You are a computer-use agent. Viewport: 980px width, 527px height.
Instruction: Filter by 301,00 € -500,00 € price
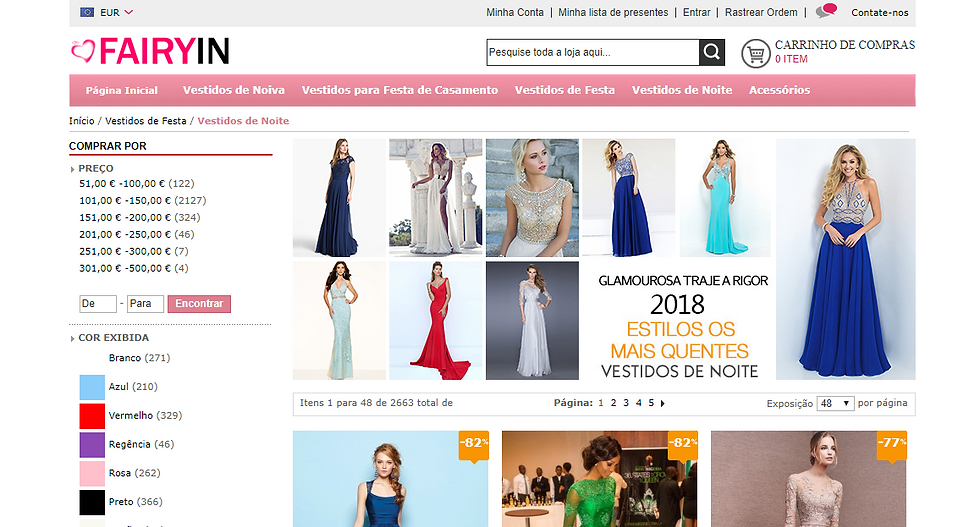click(134, 268)
